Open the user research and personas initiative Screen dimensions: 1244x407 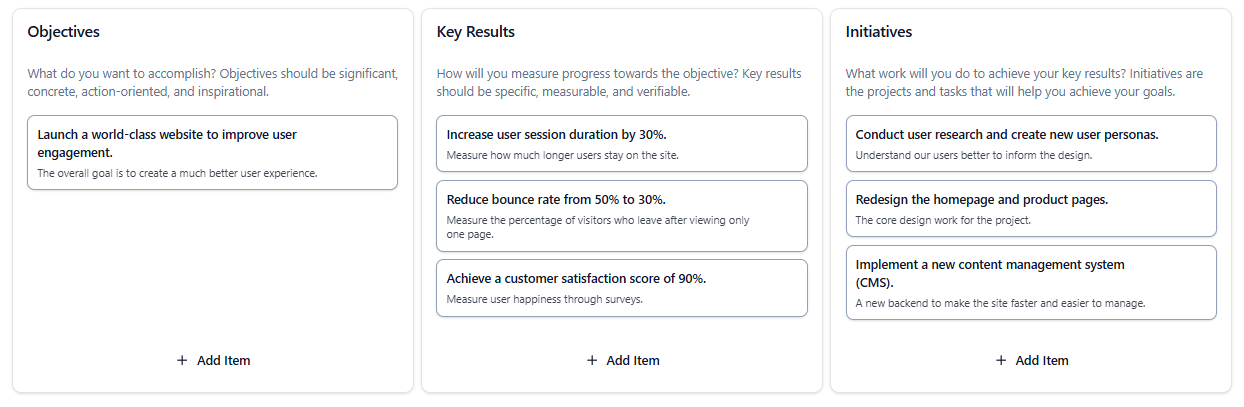[1030, 144]
